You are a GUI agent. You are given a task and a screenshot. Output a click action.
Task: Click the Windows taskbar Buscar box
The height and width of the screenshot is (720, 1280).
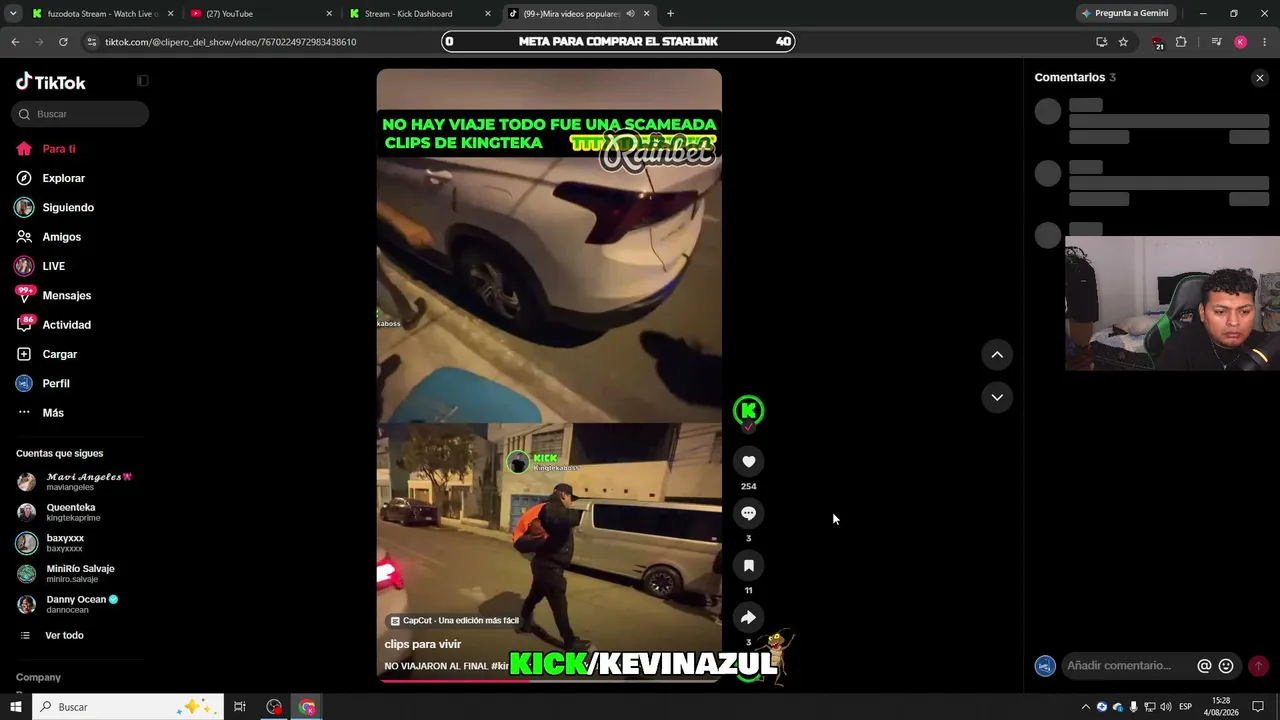[x=127, y=707]
